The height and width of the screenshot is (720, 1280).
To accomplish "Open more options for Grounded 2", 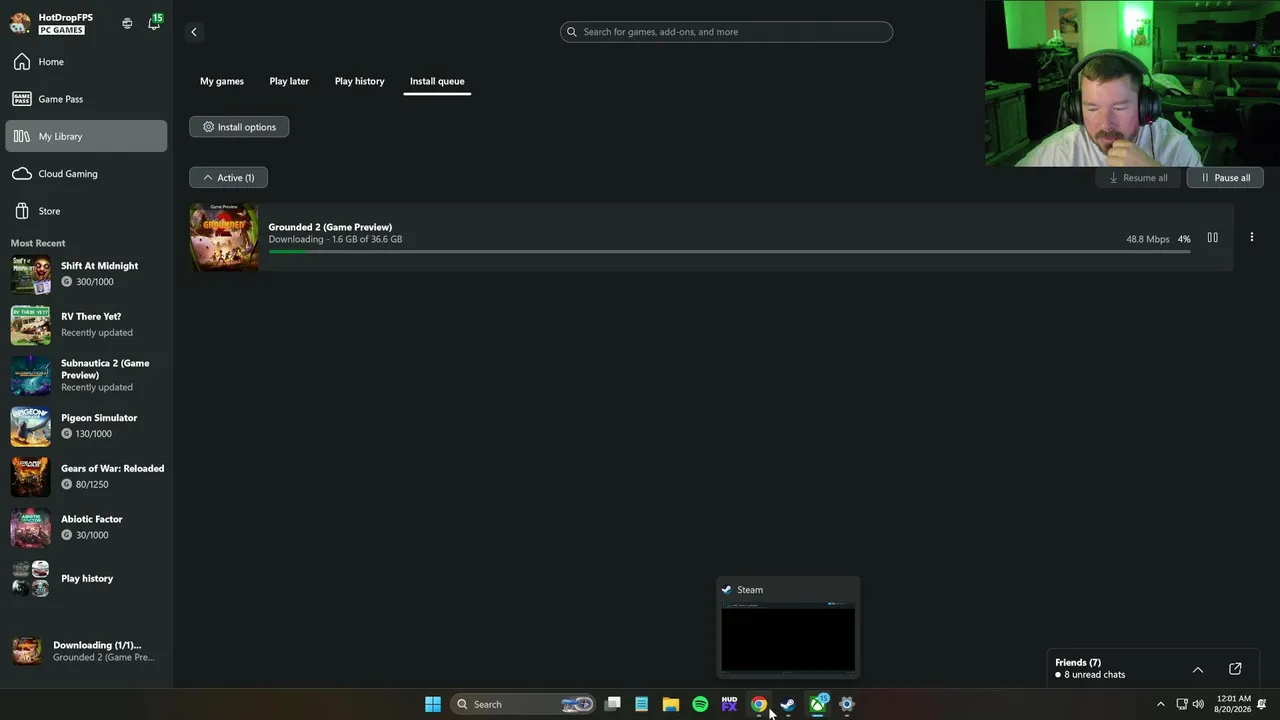I will tap(1251, 238).
